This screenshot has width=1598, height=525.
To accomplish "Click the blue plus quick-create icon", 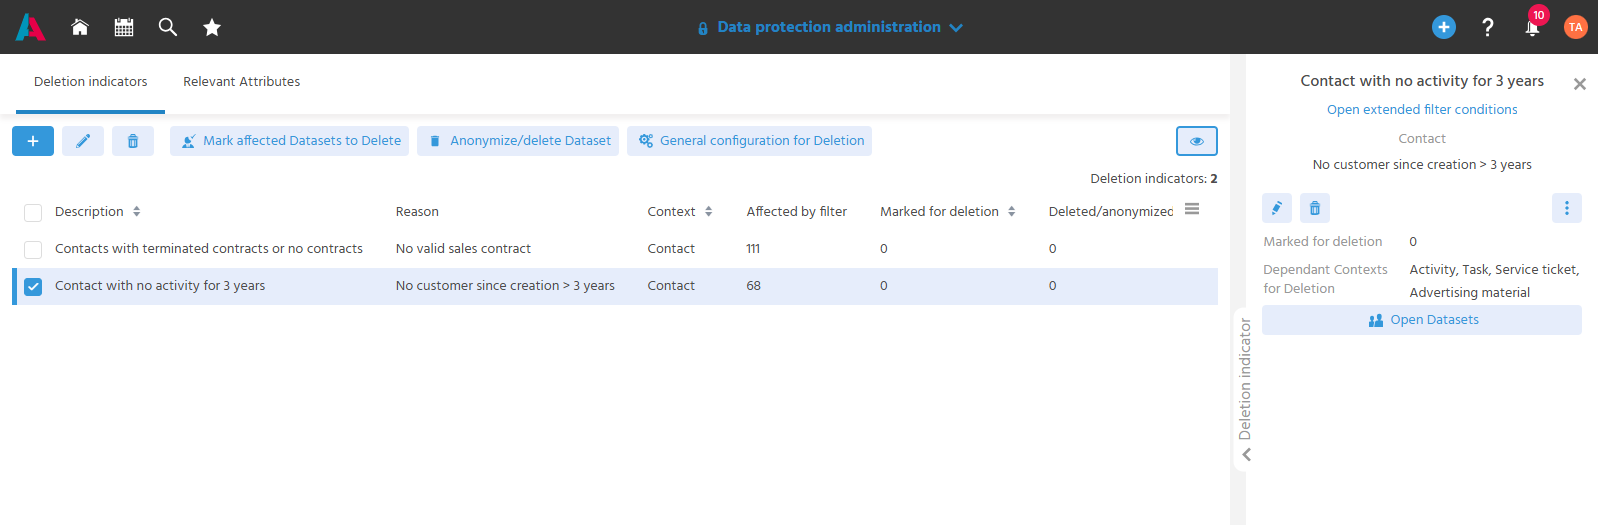I will click(x=1443, y=27).
